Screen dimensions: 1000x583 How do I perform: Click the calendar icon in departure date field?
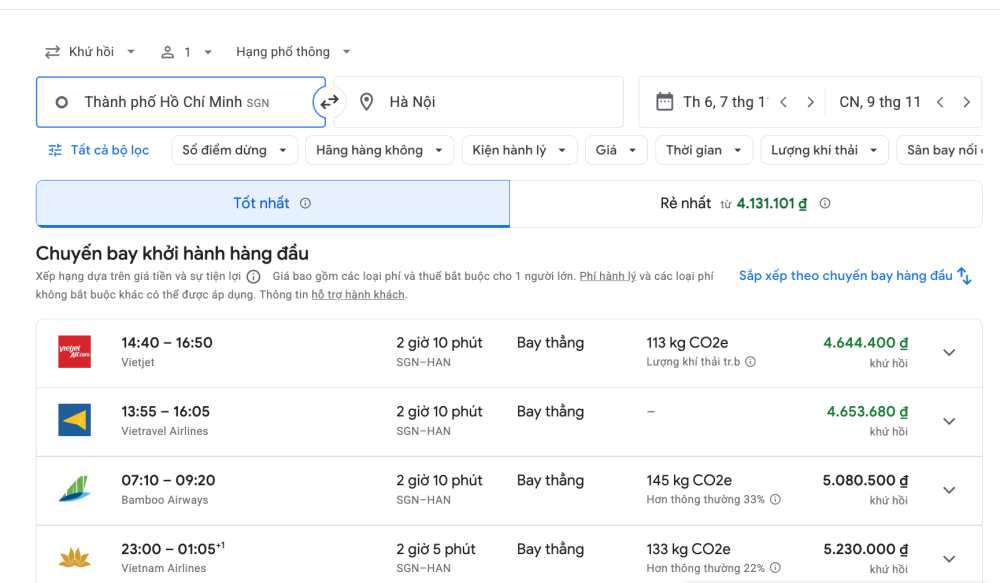coord(664,102)
